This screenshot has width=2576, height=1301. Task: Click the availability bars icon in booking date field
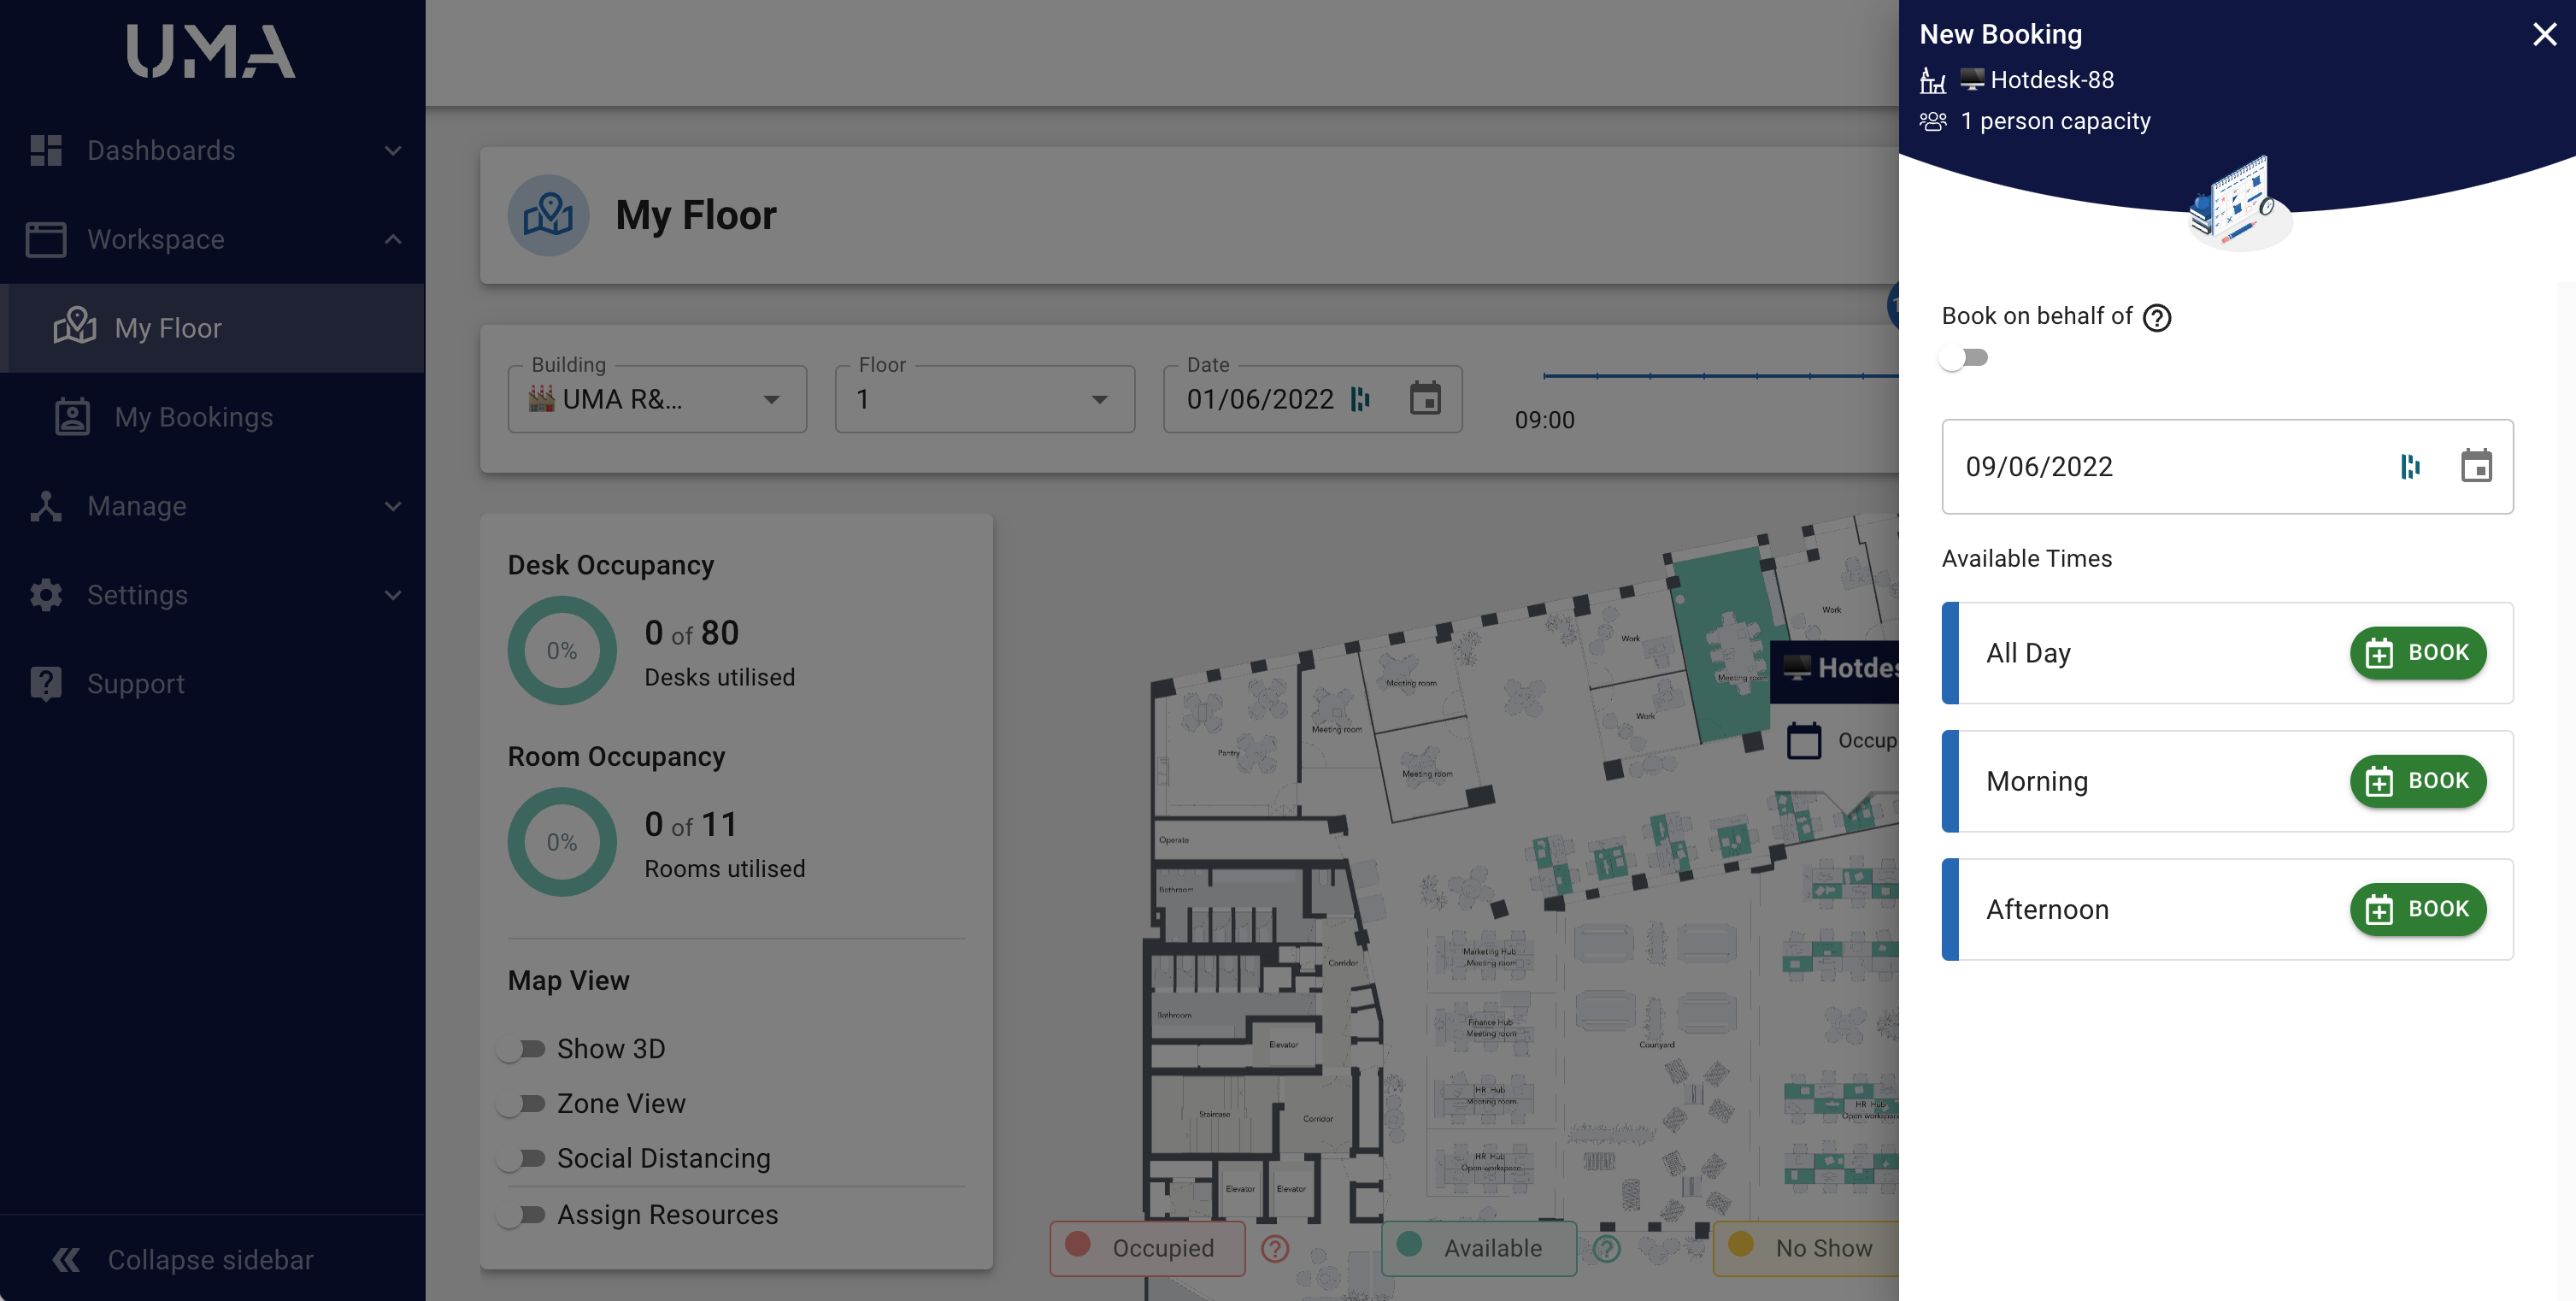click(x=2409, y=466)
